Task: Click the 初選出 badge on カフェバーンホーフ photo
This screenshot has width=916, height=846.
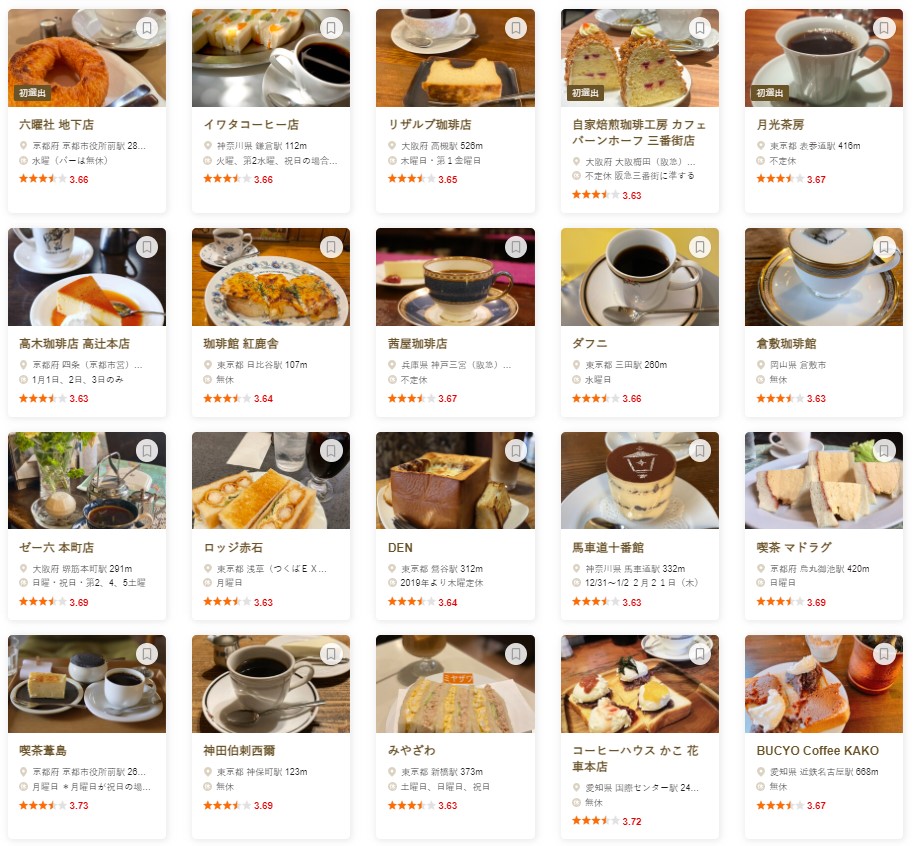Action: [585, 93]
